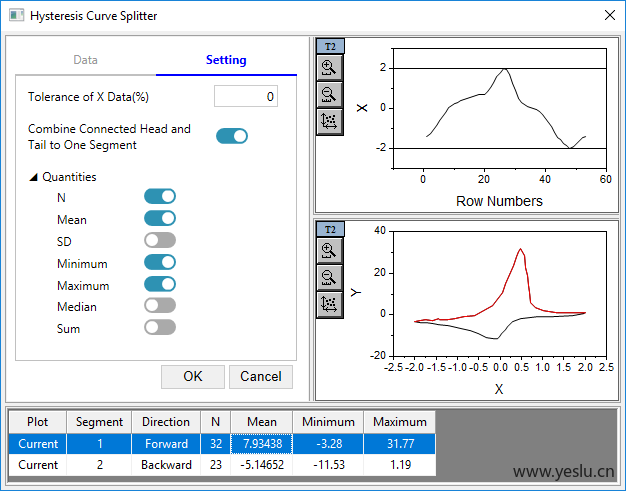This screenshot has height=491, width=626.
Task: Select the Forward direction cell
Action: [166, 444]
